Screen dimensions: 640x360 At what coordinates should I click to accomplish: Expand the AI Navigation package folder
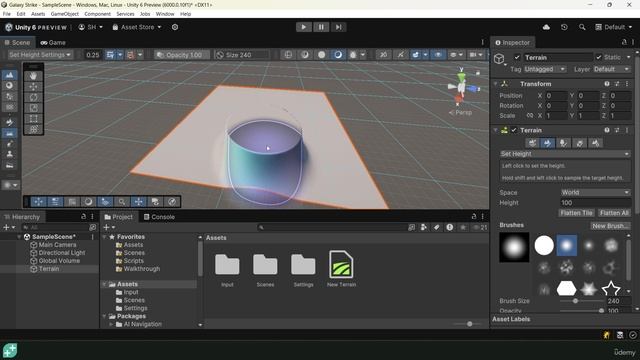point(111,324)
